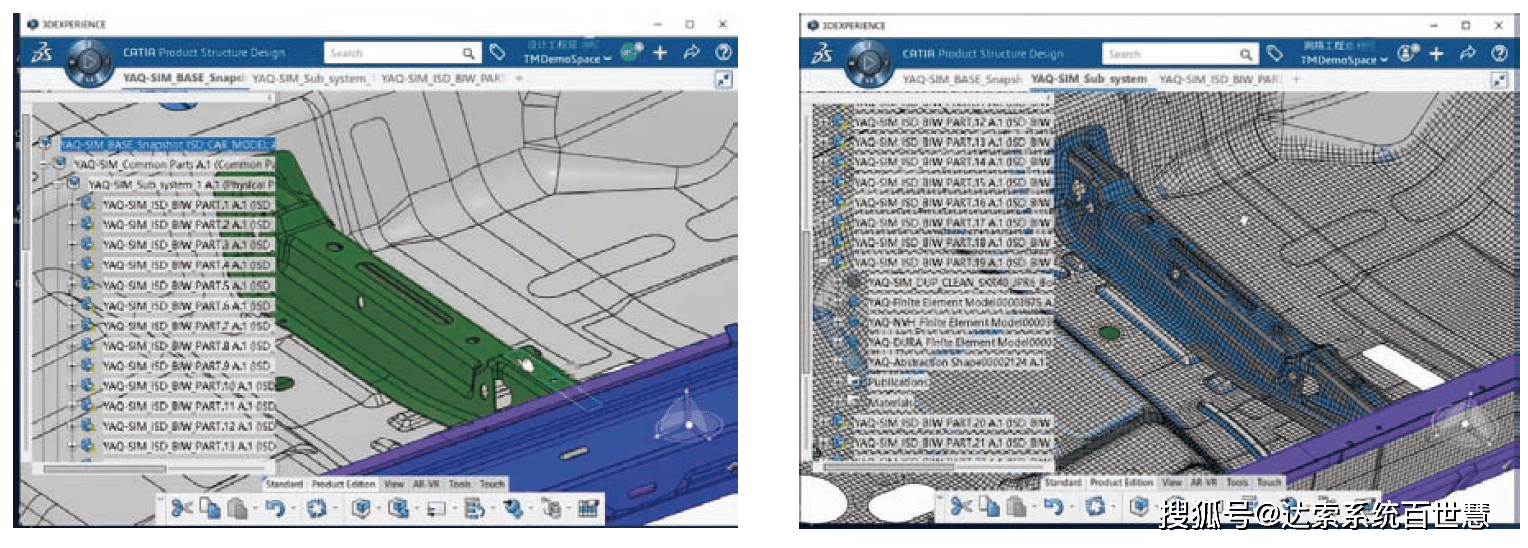Click the Paste icon in left window toolbar
The image size is (1528, 548).
[236, 508]
